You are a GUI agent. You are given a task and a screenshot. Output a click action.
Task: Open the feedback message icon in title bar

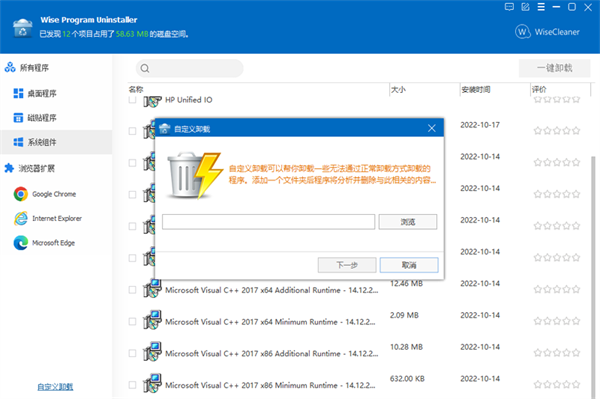point(509,7)
